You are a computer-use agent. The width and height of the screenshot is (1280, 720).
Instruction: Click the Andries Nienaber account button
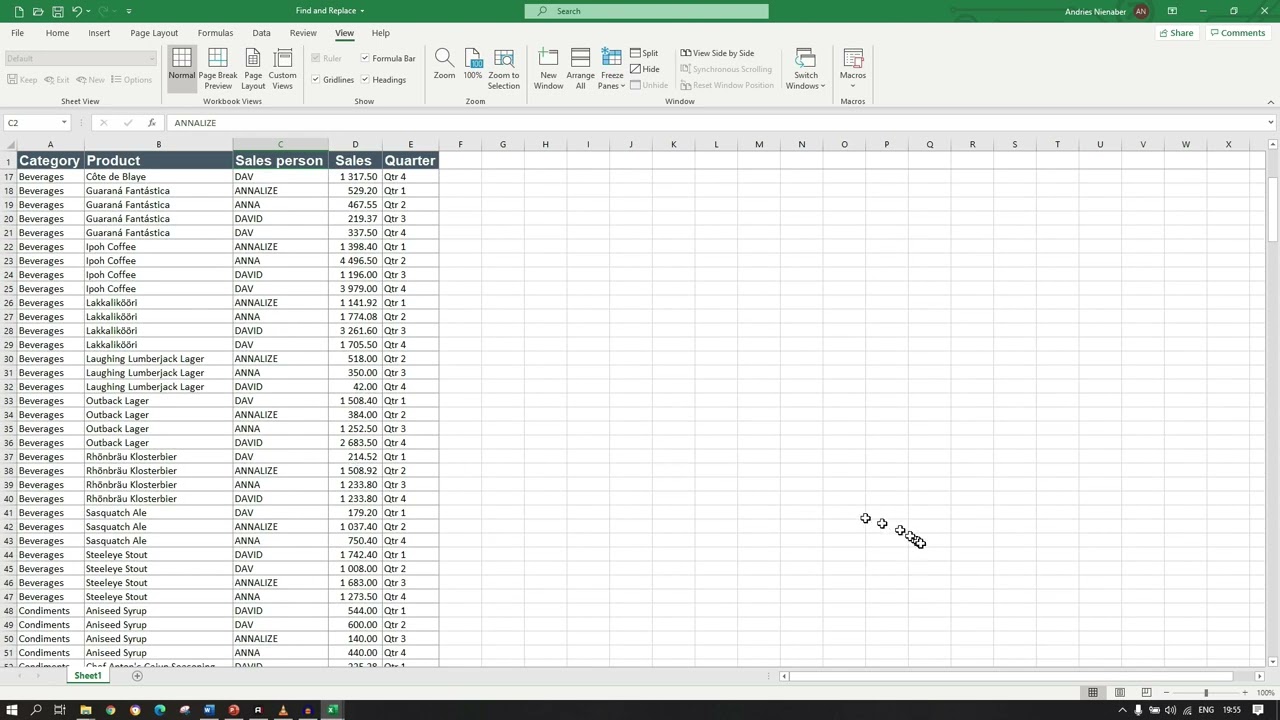point(1106,11)
